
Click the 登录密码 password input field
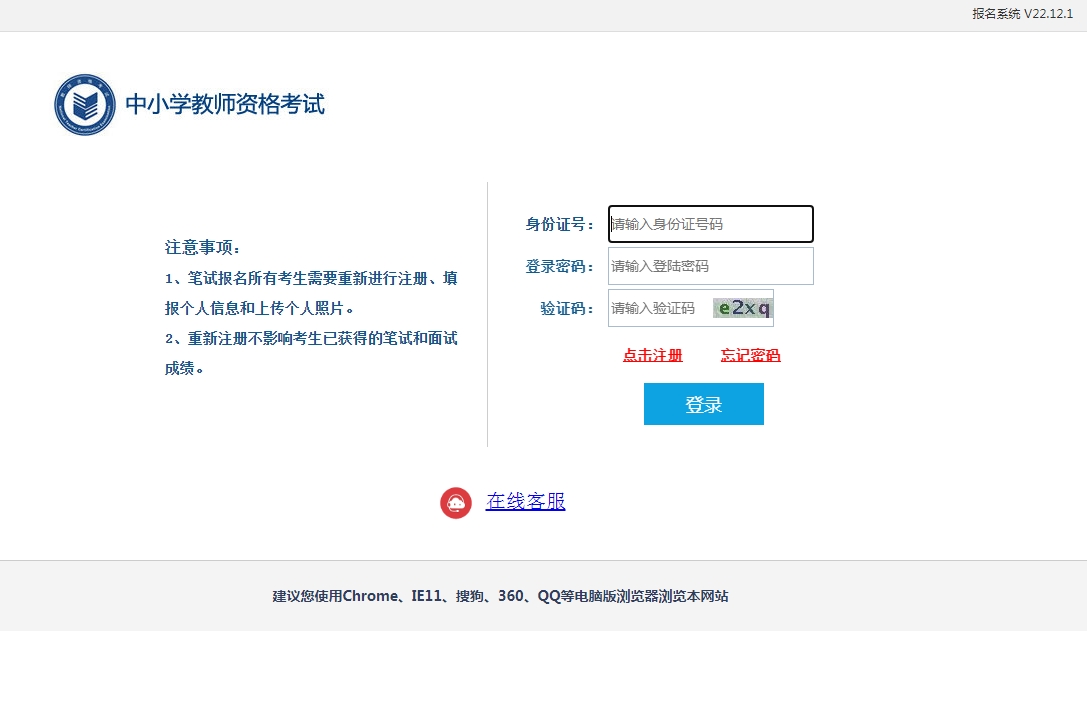710,265
